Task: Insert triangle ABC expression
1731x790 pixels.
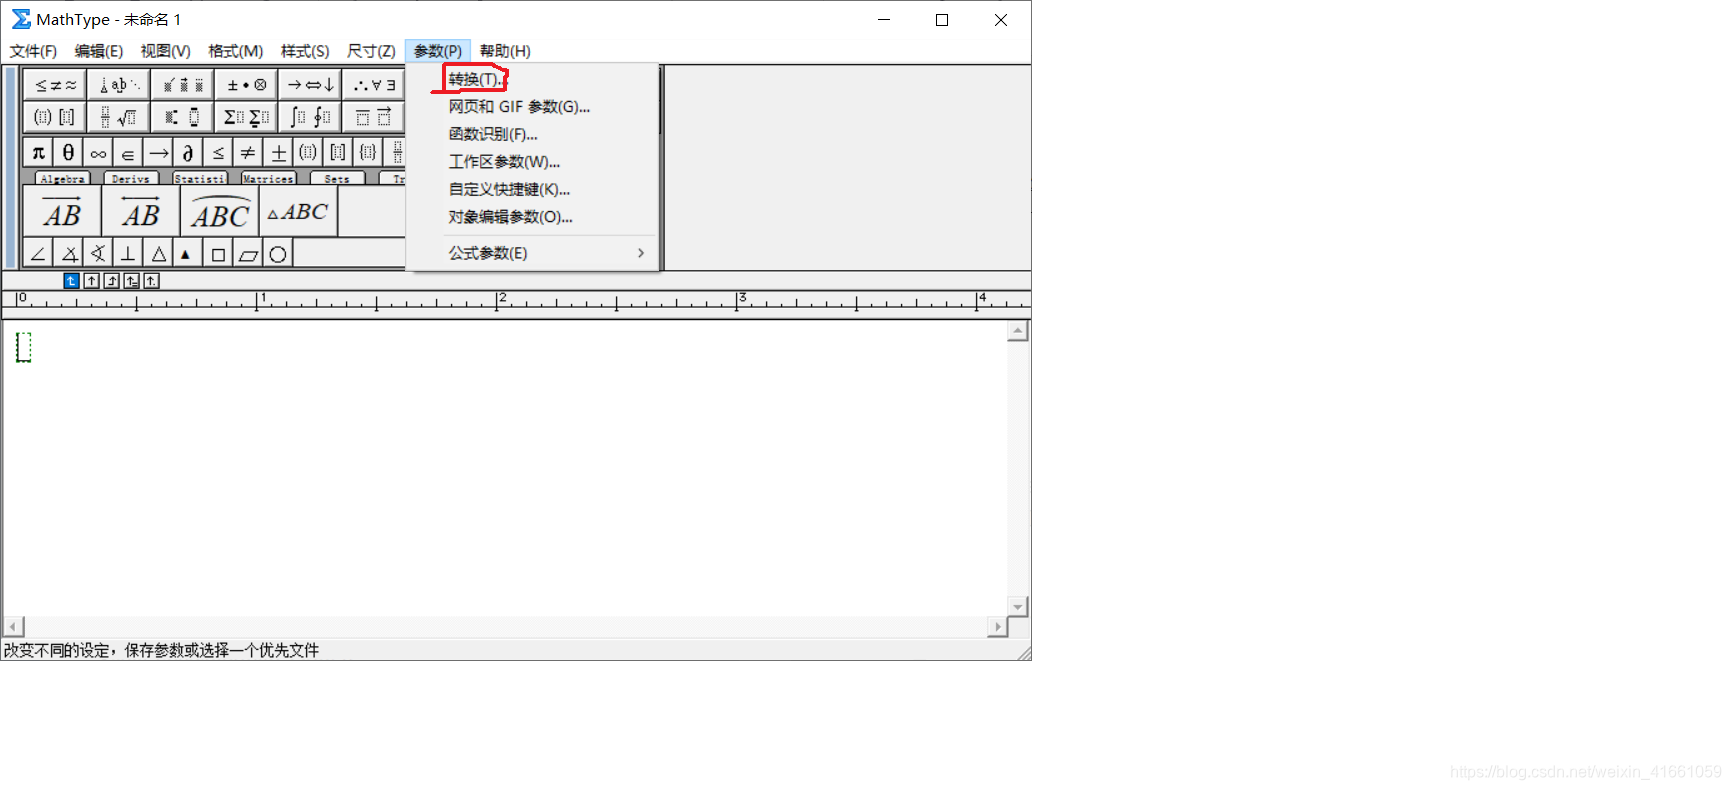Action: click(x=298, y=212)
